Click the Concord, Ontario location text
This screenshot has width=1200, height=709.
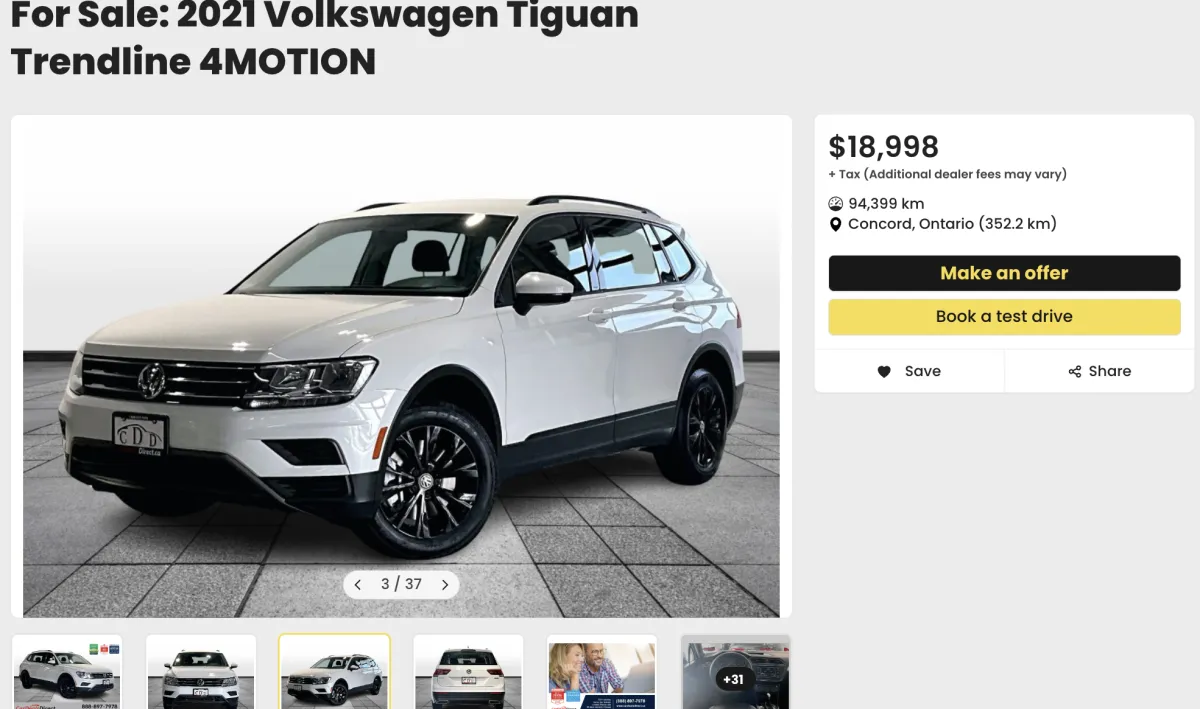point(952,224)
